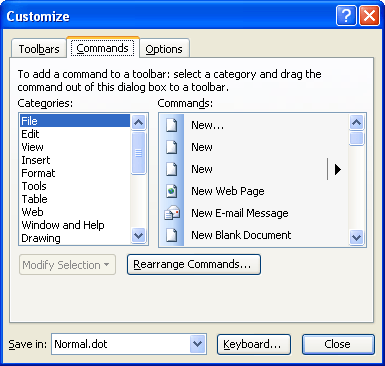Click the Help question mark button
This screenshot has width=385, height=366.
346,16
